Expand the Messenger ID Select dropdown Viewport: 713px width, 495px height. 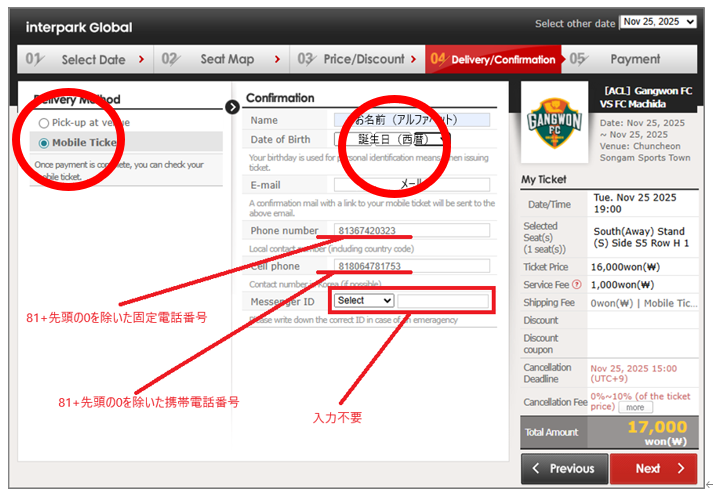[x=364, y=301]
